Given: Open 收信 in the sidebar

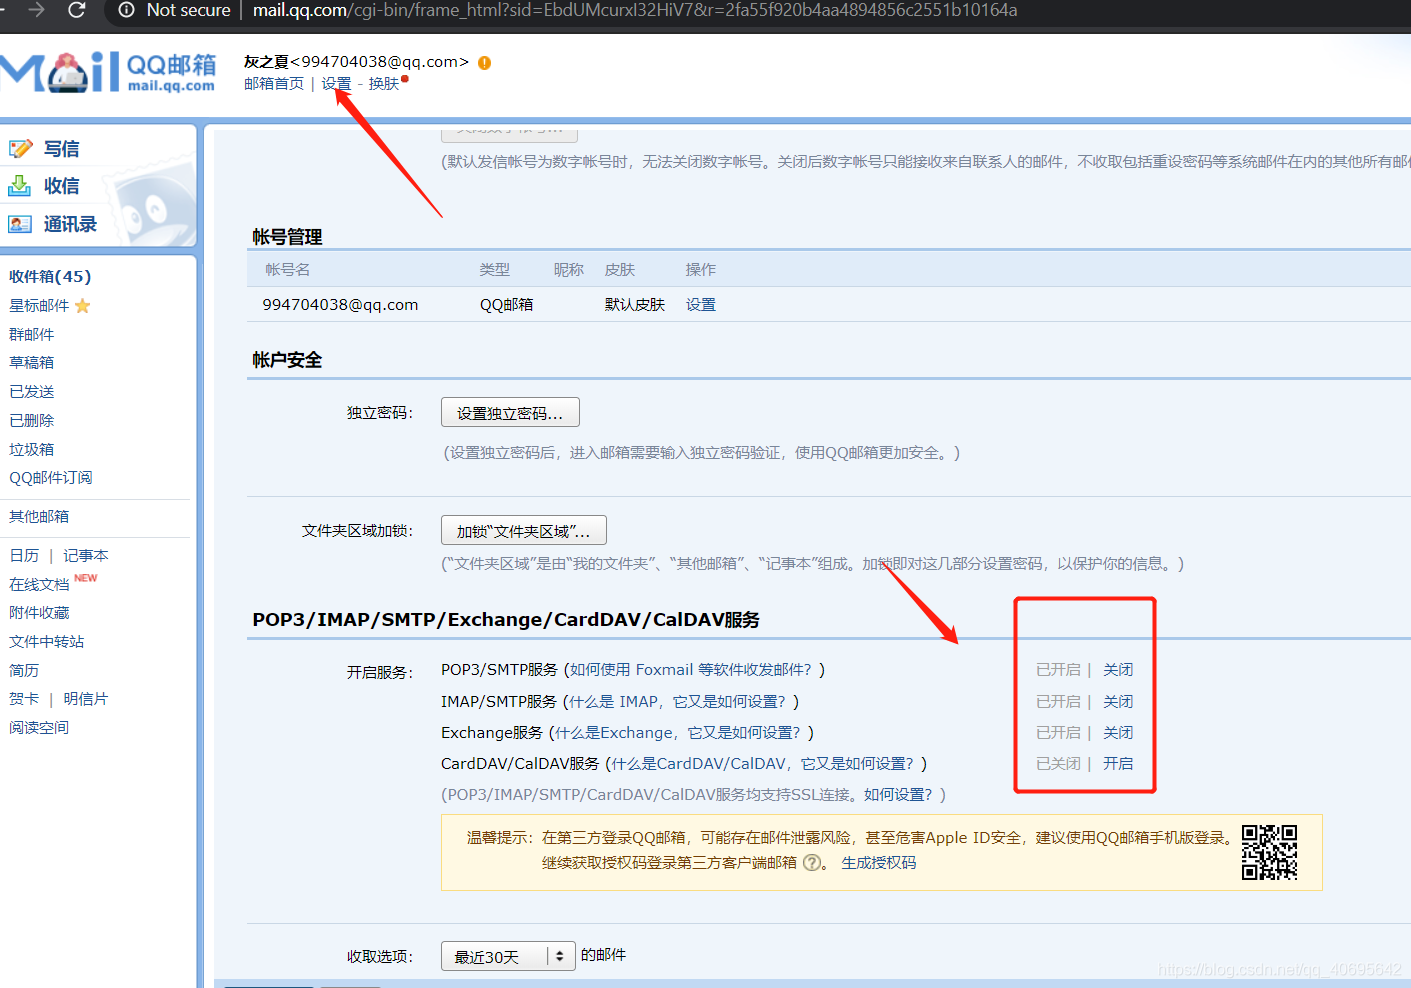Looking at the screenshot, I should point(61,186).
